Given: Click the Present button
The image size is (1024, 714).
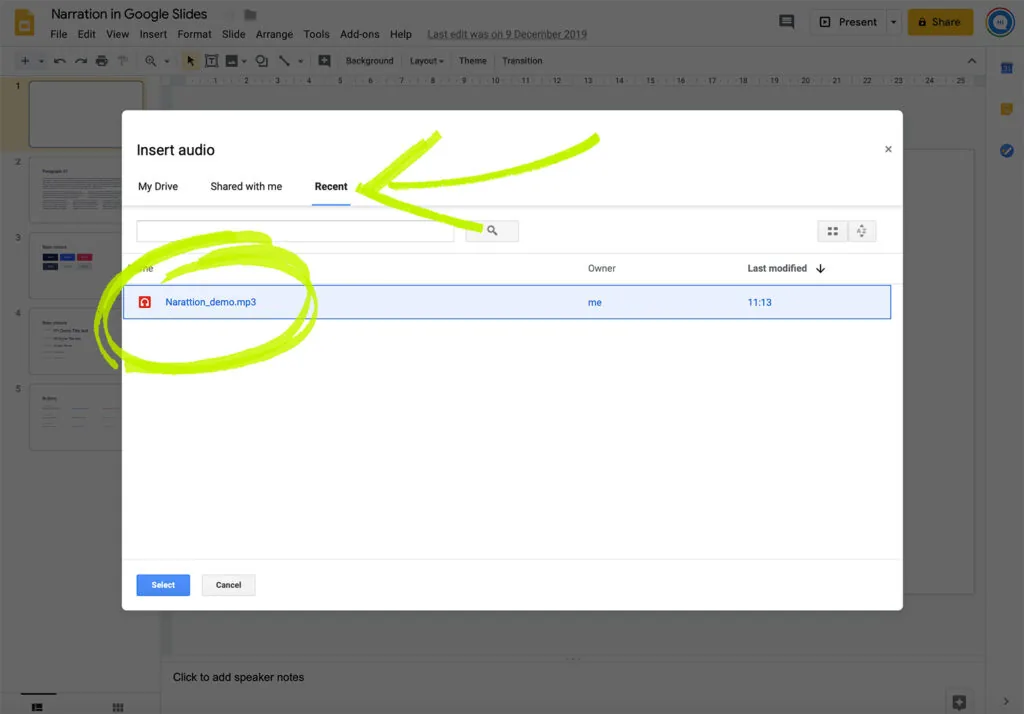Looking at the screenshot, I should pos(848,22).
